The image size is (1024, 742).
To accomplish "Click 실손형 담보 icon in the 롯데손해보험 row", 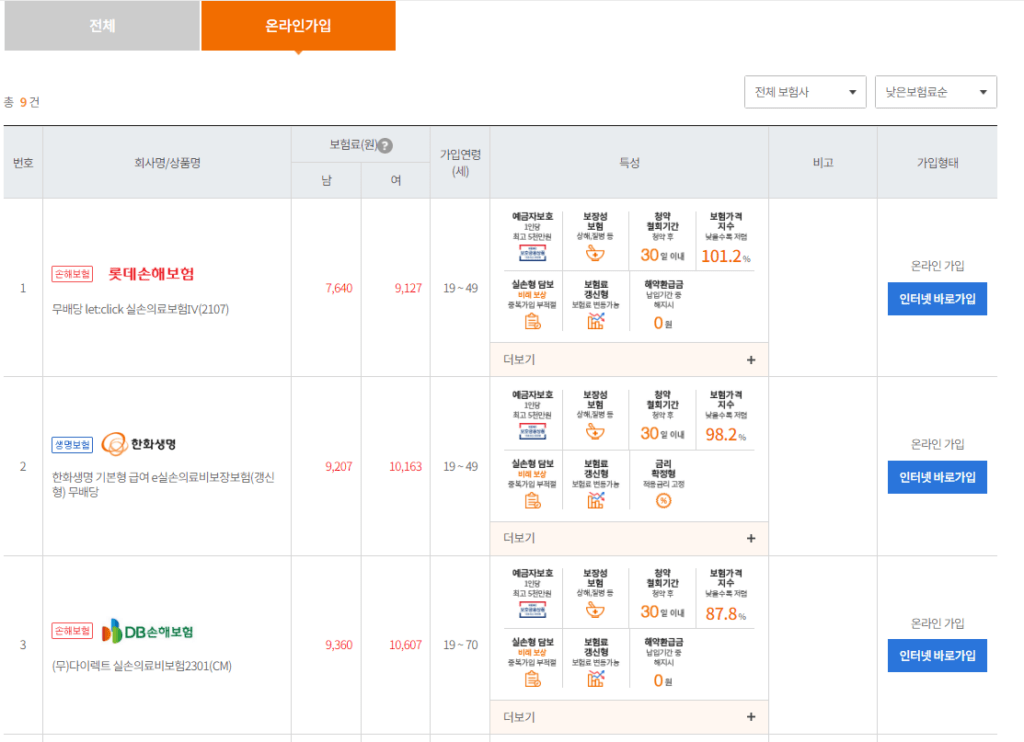I will pyautogui.click(x=532, y=321).
